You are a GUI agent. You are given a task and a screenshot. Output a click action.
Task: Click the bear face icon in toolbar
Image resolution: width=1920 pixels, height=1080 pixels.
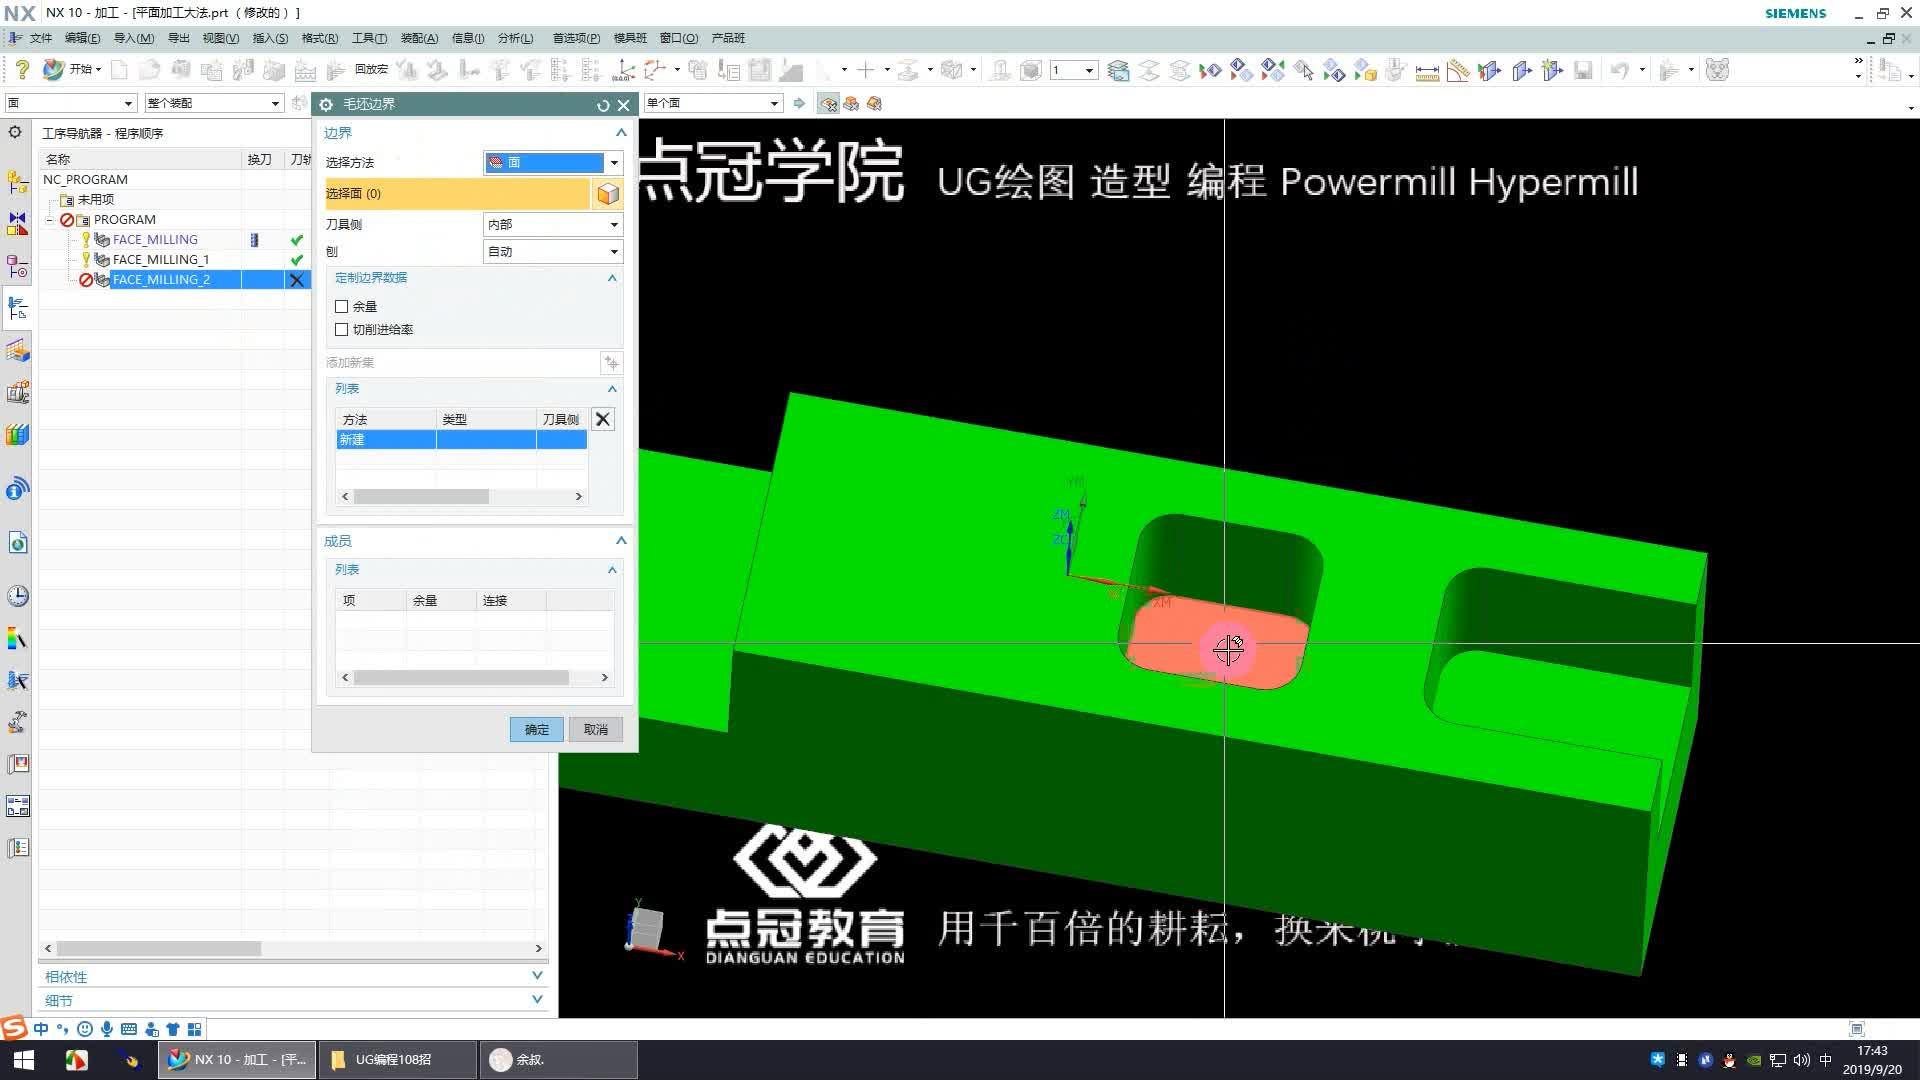1717,70
